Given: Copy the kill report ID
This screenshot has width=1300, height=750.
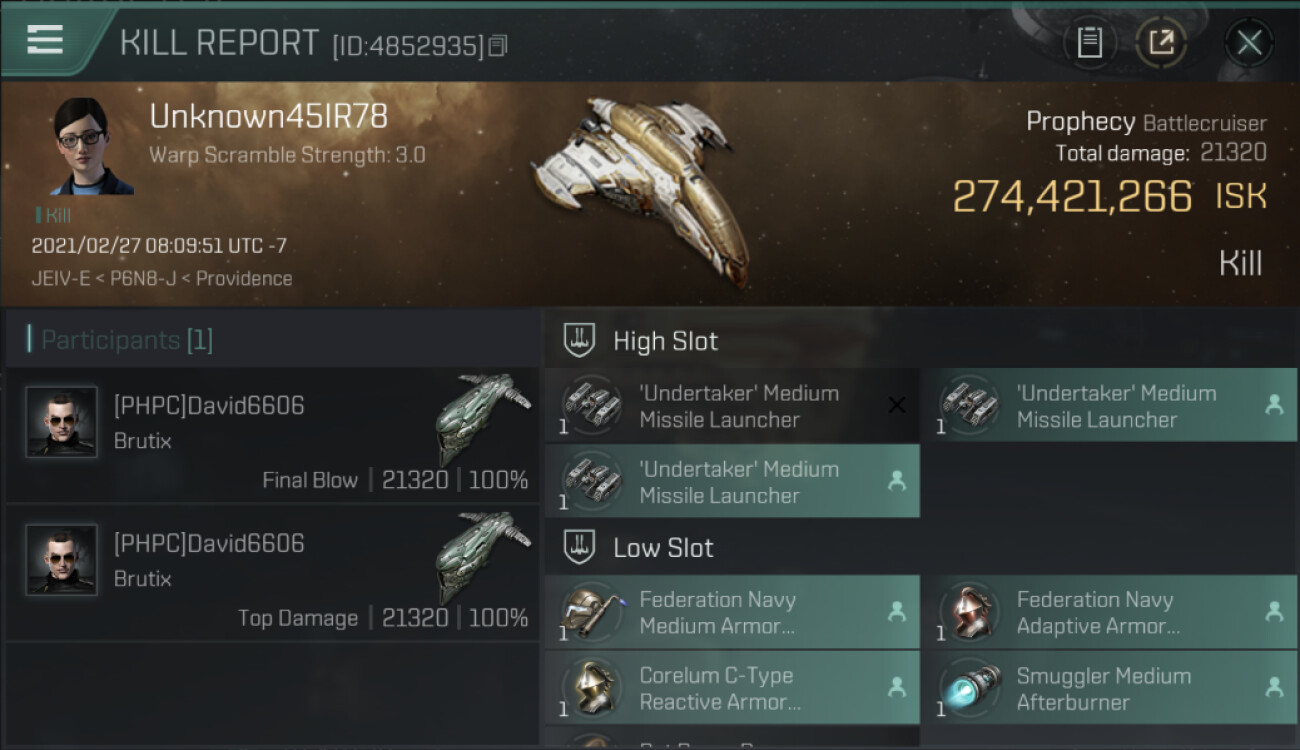Looking at the screenshot, I should point(498,46).
